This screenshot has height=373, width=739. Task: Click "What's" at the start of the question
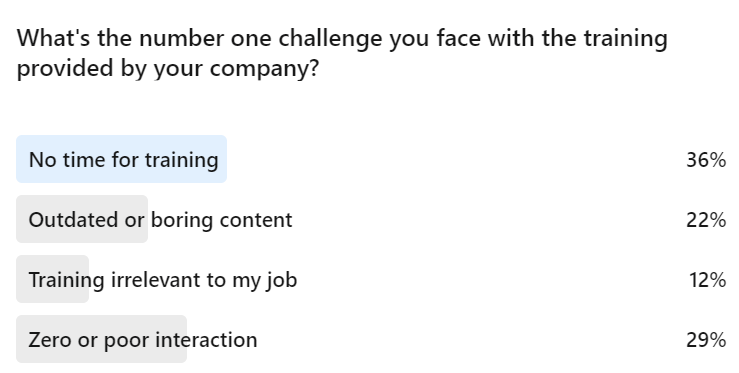tap(53, 38)
